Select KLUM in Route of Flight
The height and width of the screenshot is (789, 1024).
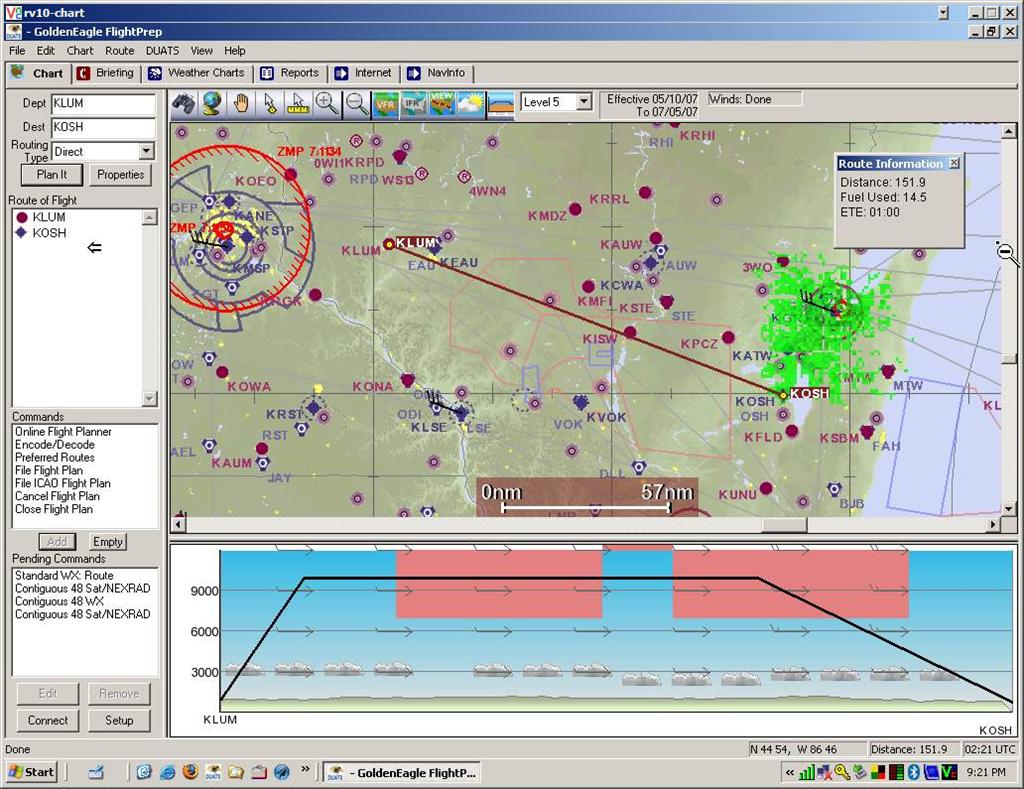(x=49, y=217)
